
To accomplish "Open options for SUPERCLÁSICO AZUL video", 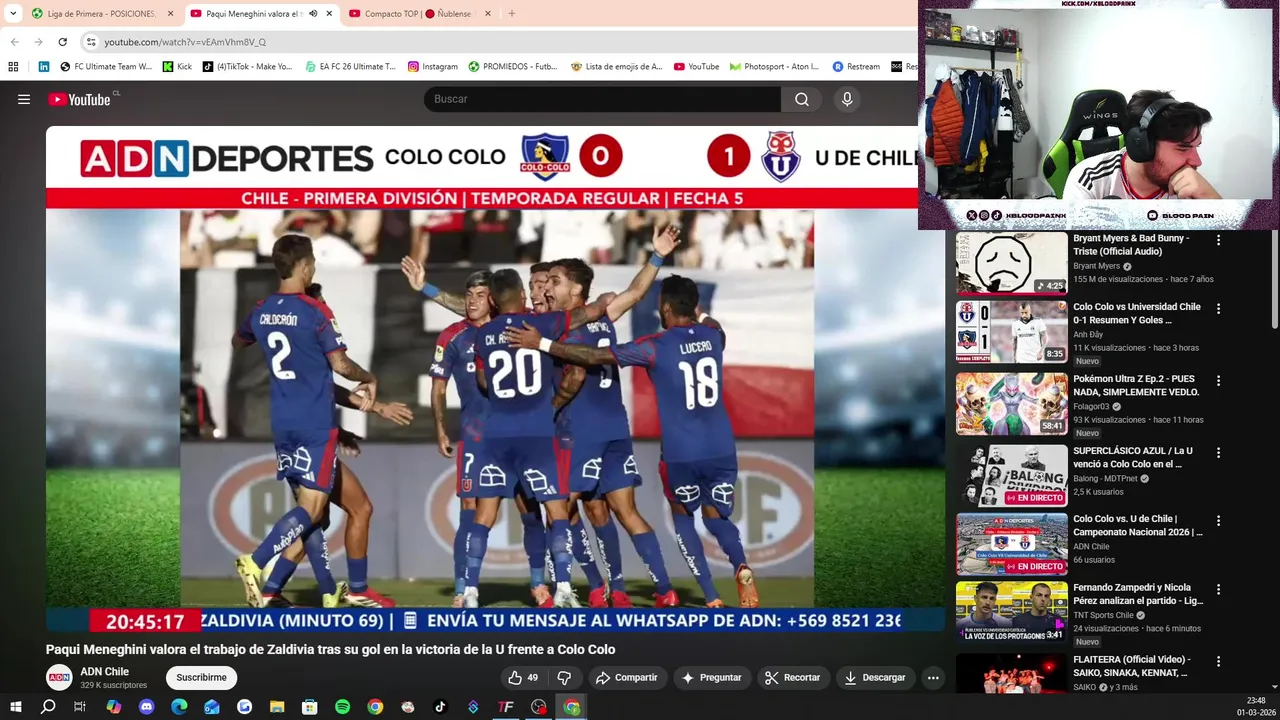I will click(x=1218, y=453).
